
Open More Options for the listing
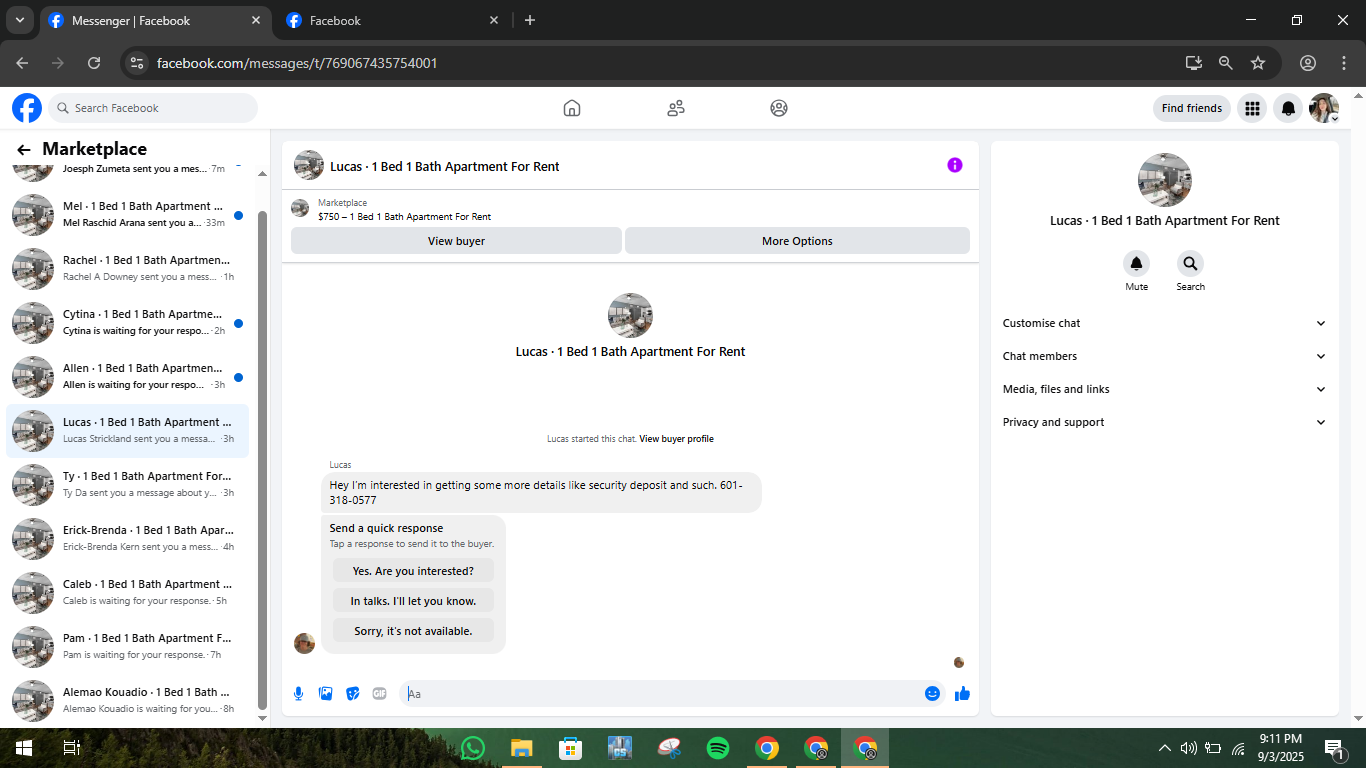click(797, 241)
